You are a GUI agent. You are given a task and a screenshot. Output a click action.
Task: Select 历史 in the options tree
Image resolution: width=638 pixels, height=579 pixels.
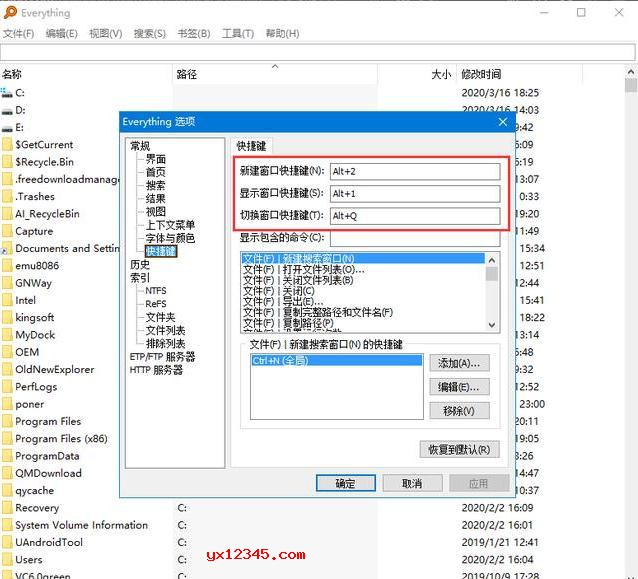[x=140, y=264]
